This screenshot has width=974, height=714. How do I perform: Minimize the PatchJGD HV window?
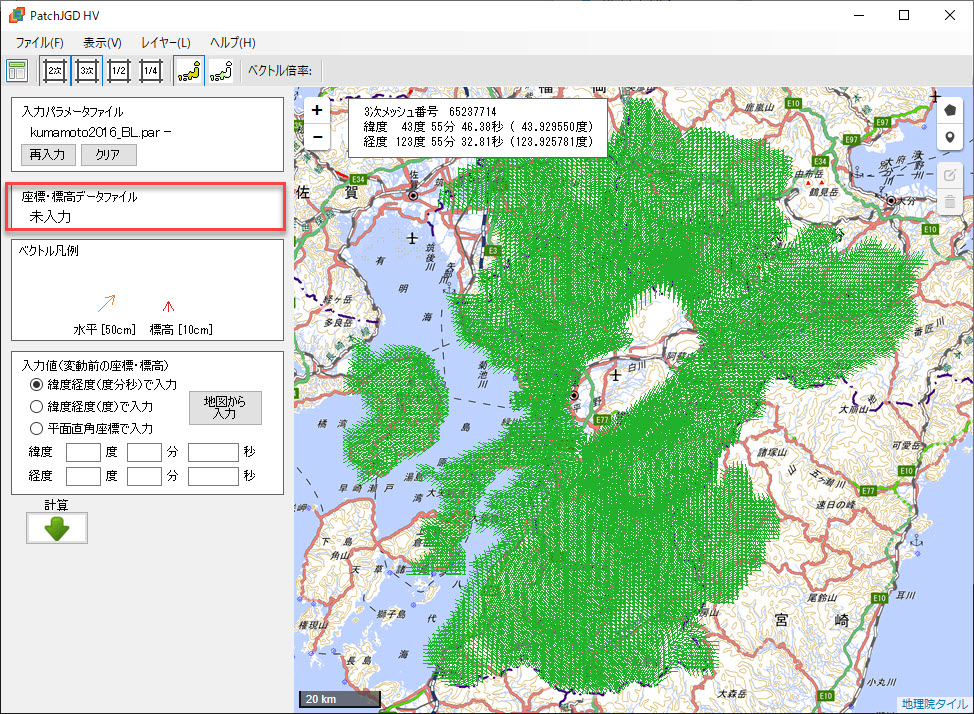(859, 15)
